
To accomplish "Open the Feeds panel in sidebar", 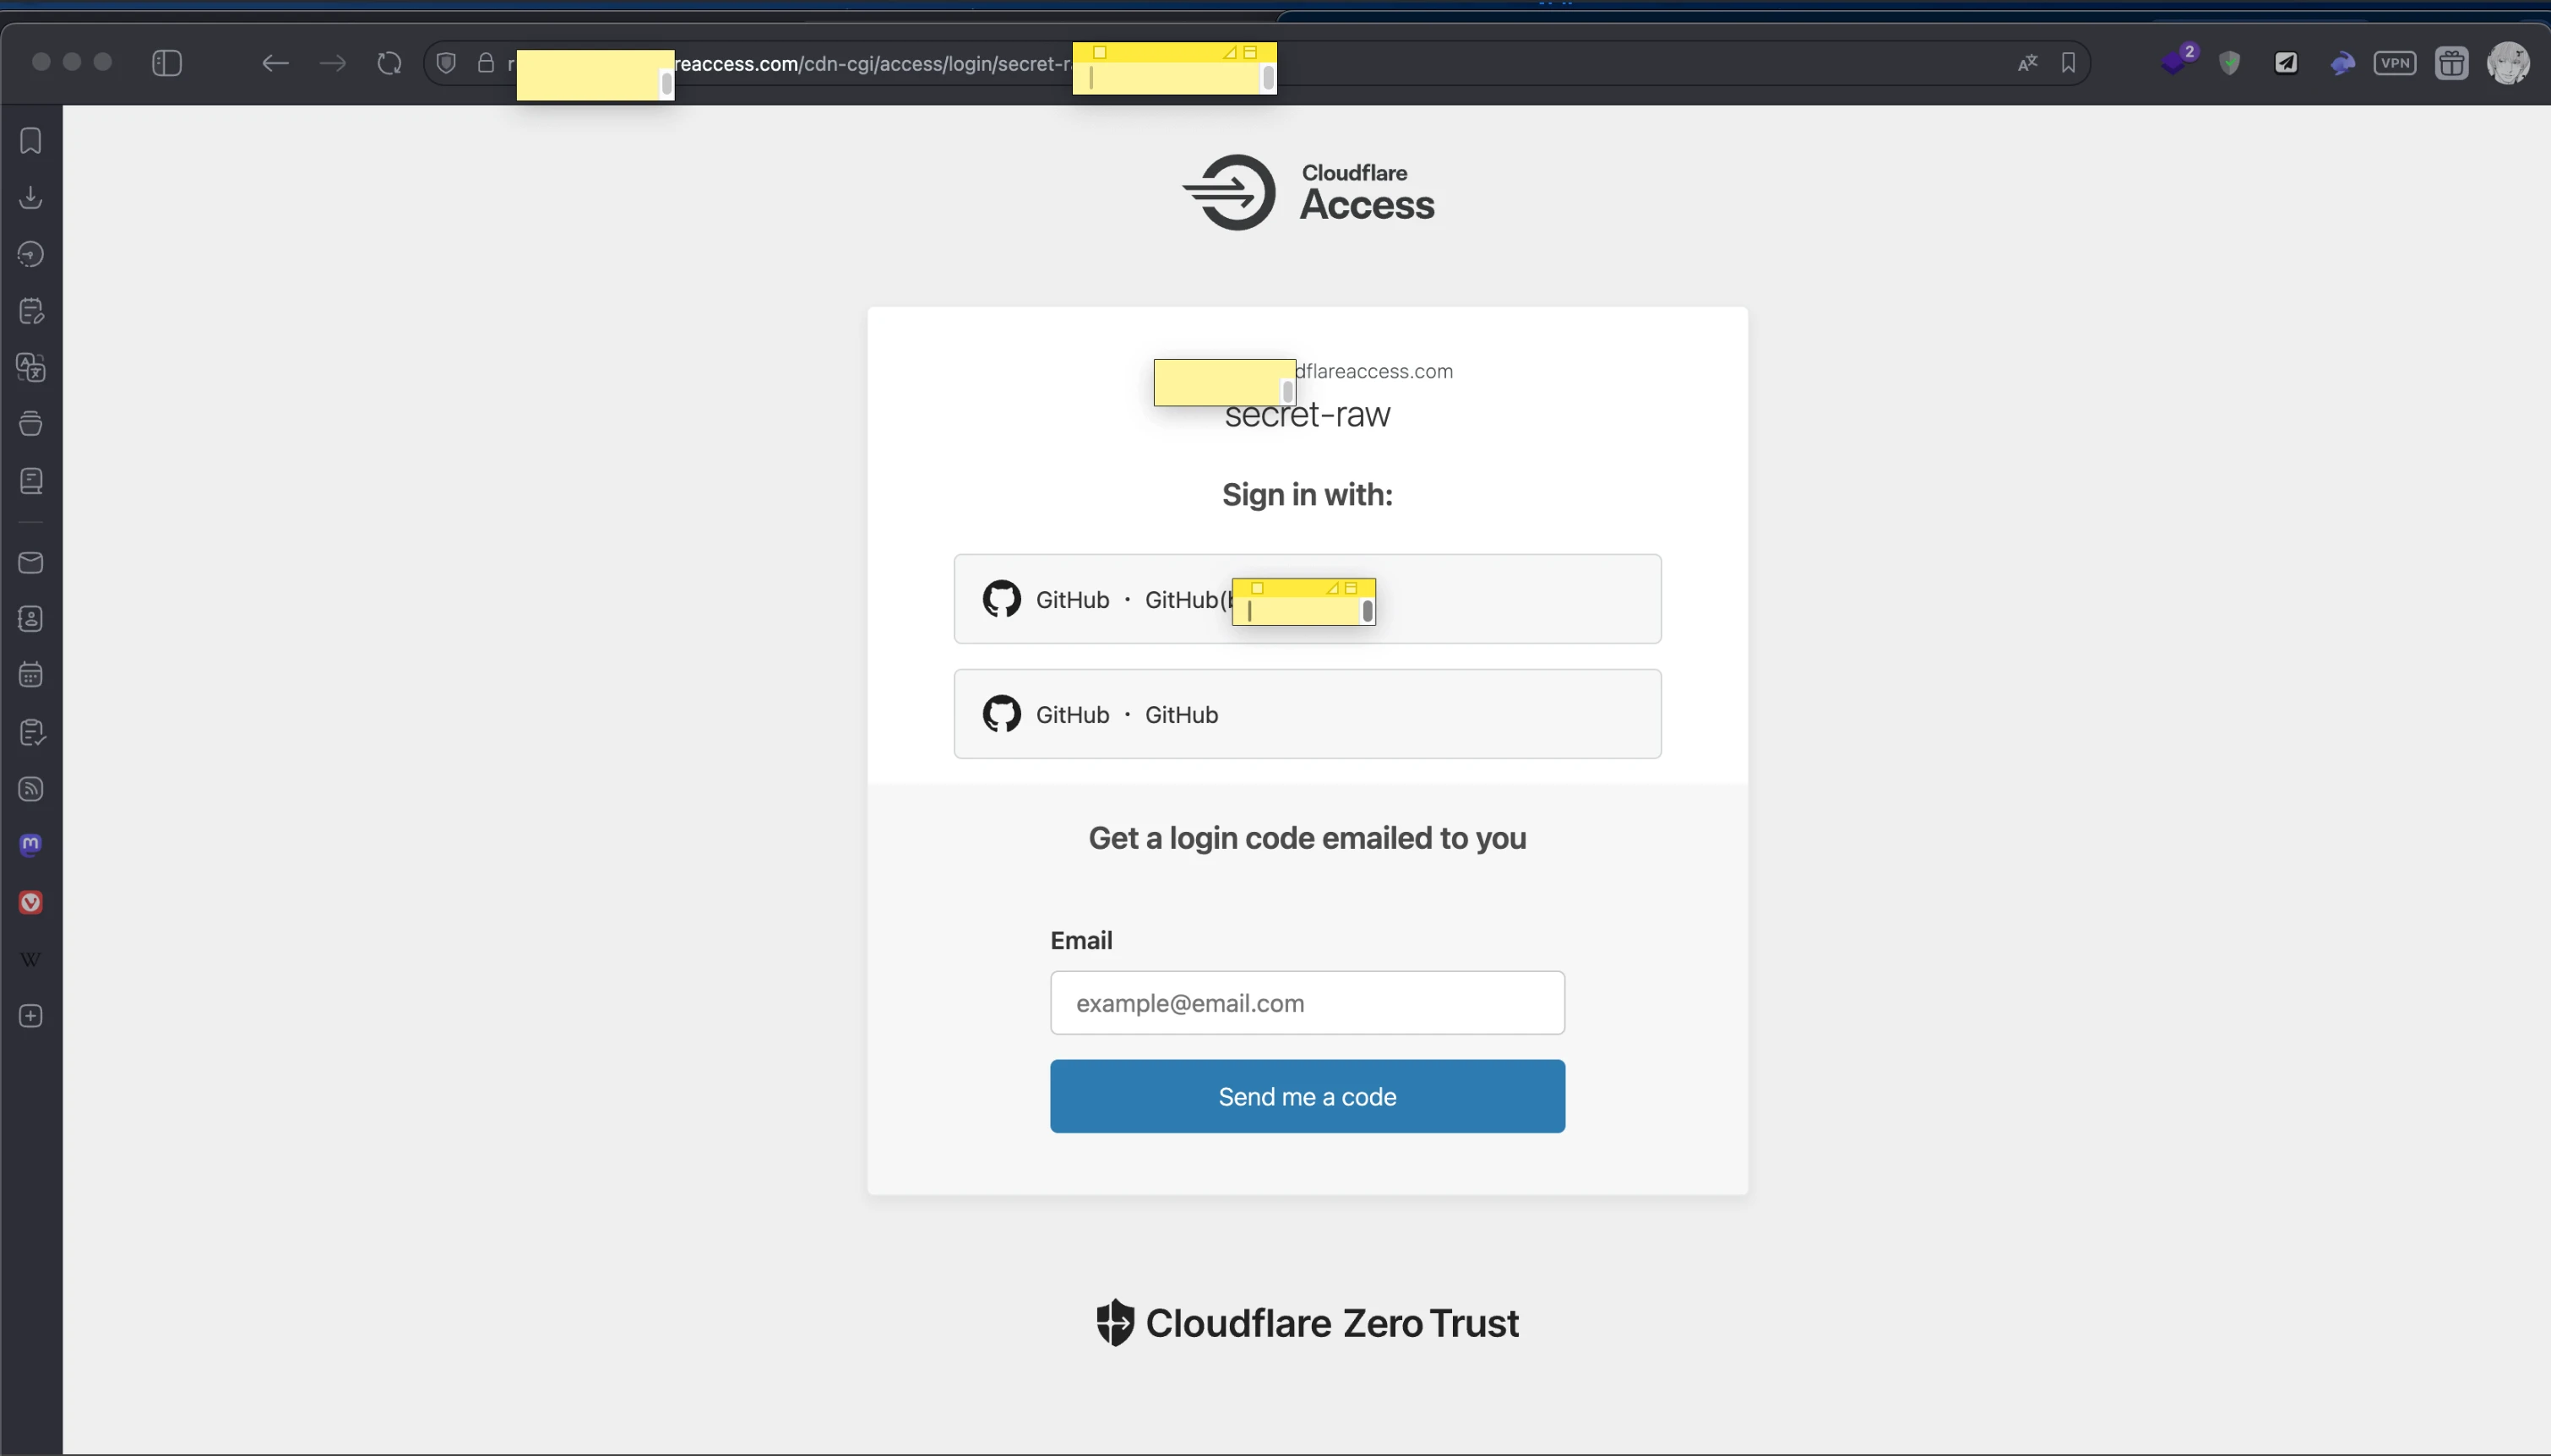I will point(31,789).
